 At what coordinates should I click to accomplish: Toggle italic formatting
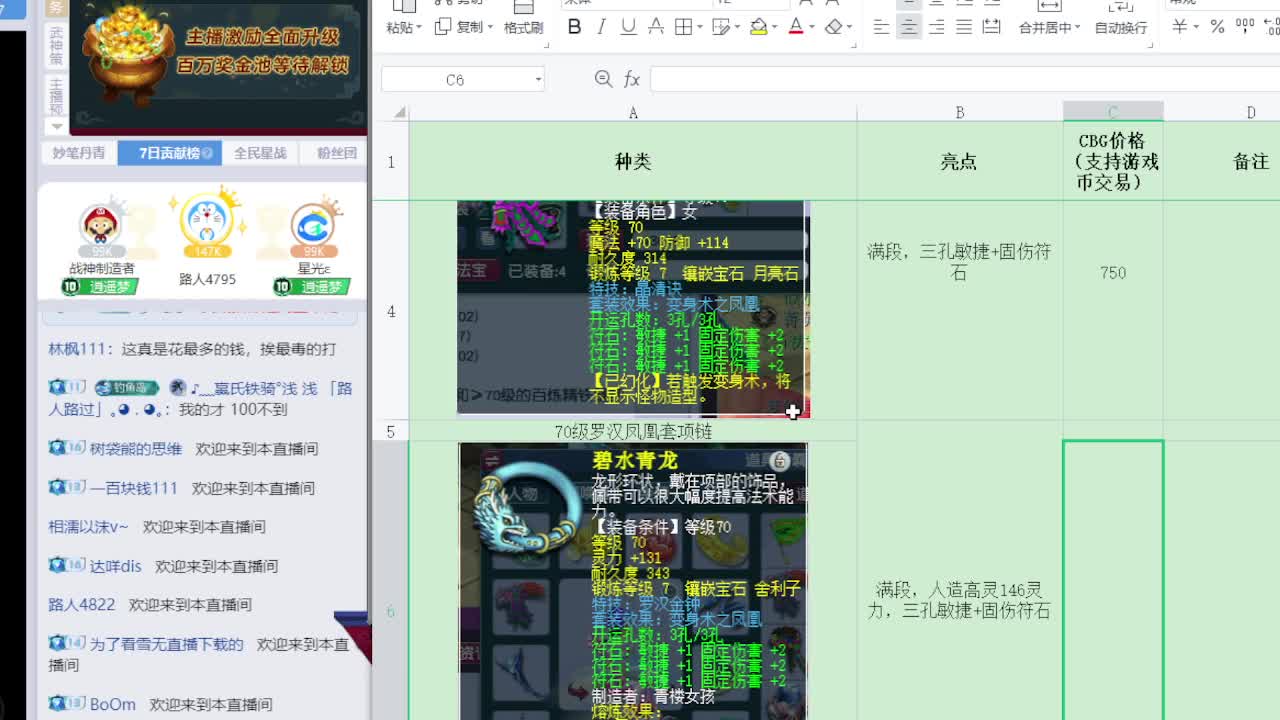coord(601,27)
